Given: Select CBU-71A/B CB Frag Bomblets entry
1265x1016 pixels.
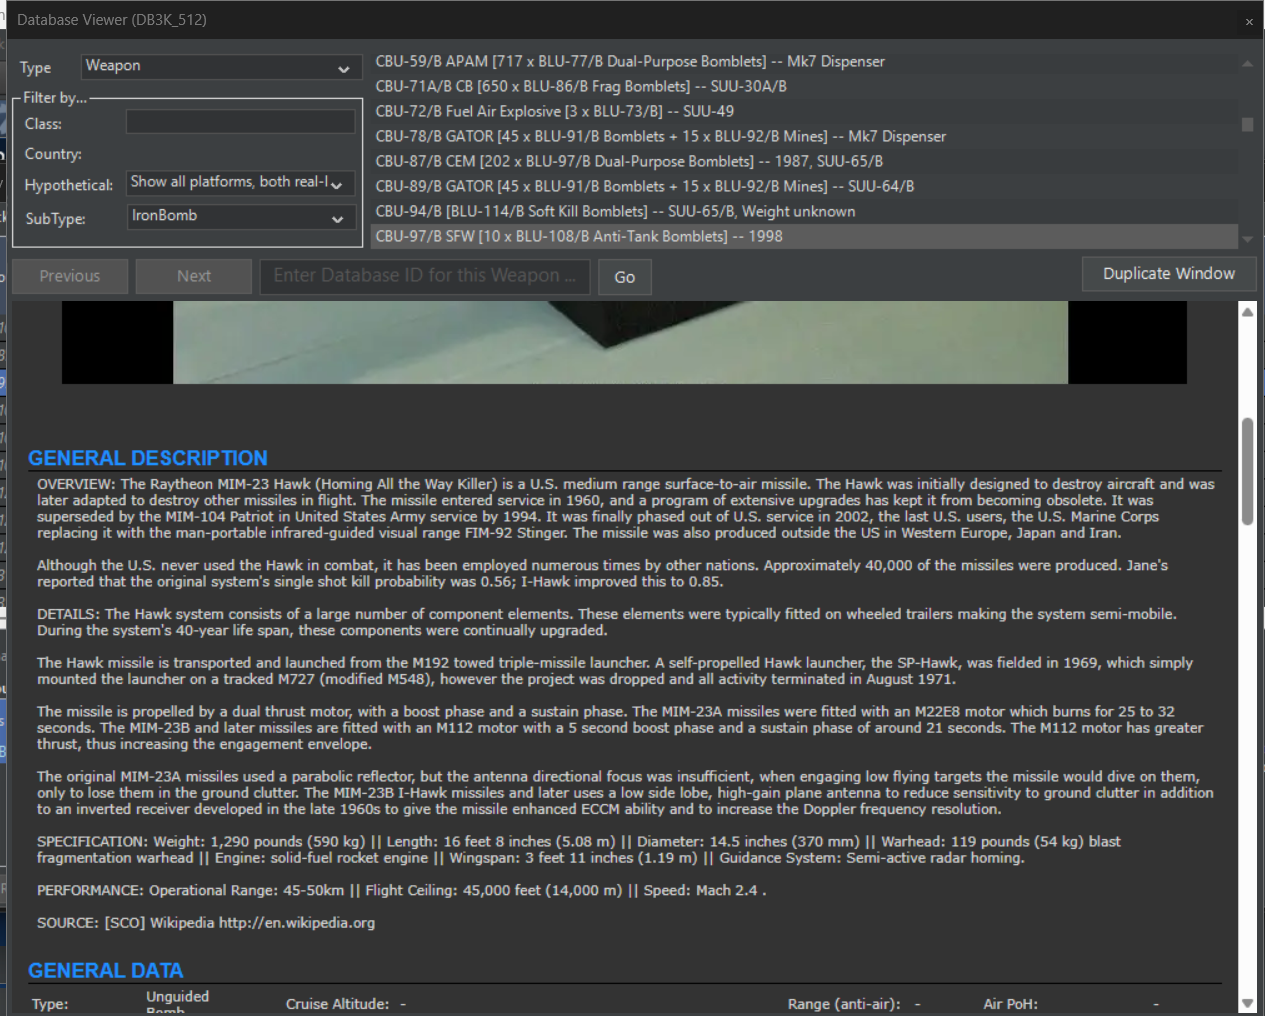Looking at the screenshot, I should (804, 86).
